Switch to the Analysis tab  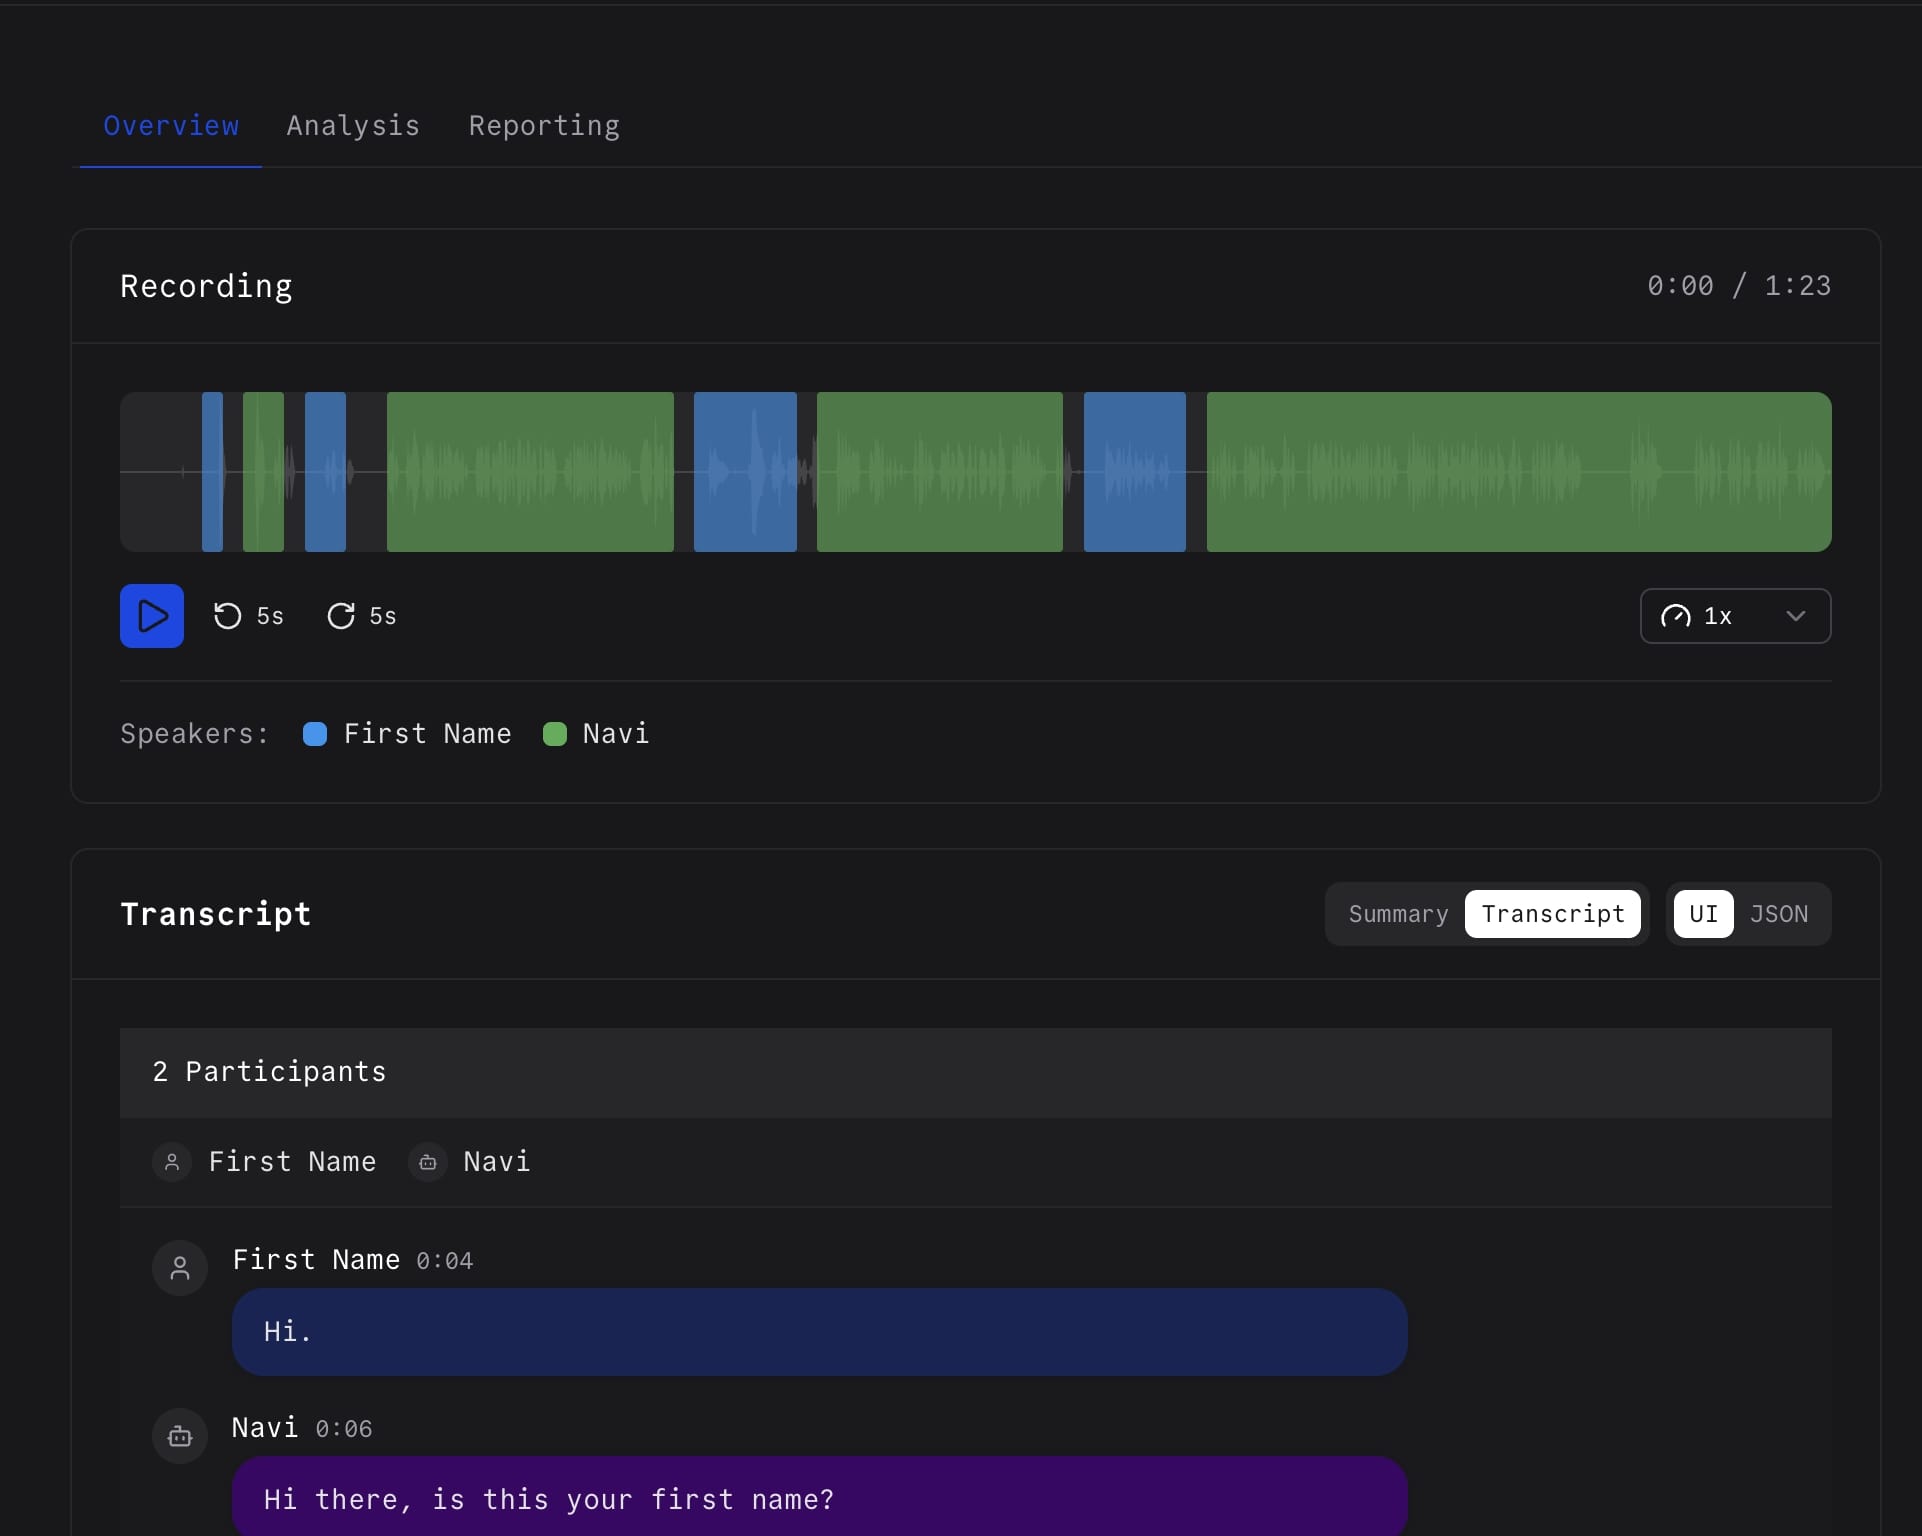point(353,126)
